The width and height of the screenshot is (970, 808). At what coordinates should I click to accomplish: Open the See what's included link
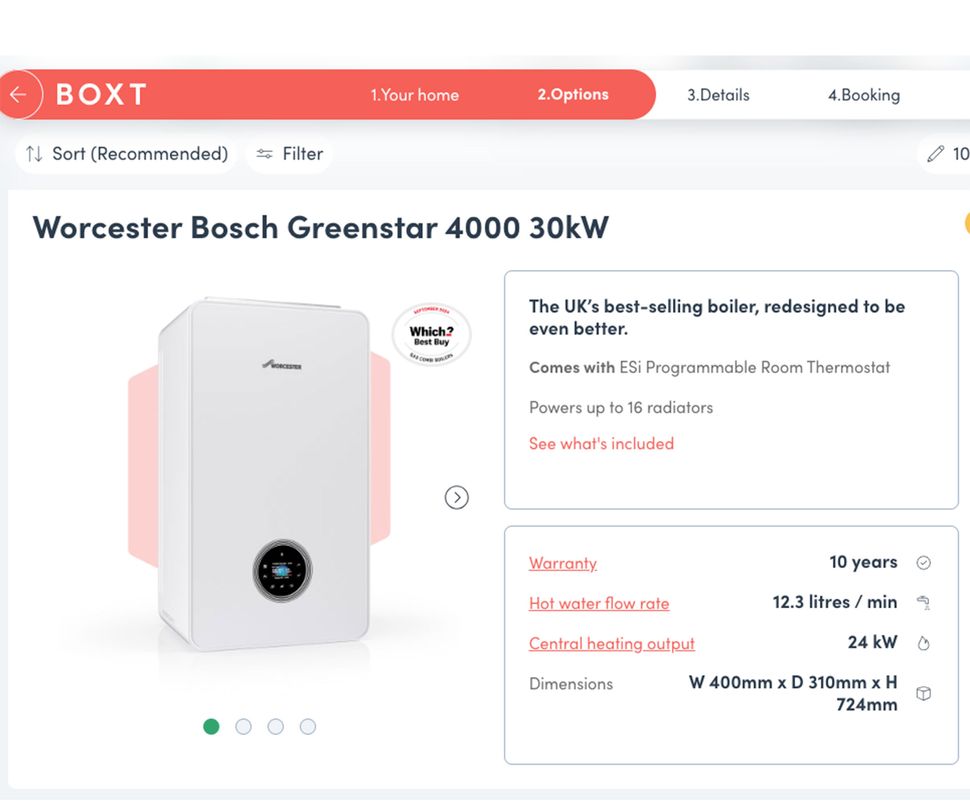coord(600,443)
